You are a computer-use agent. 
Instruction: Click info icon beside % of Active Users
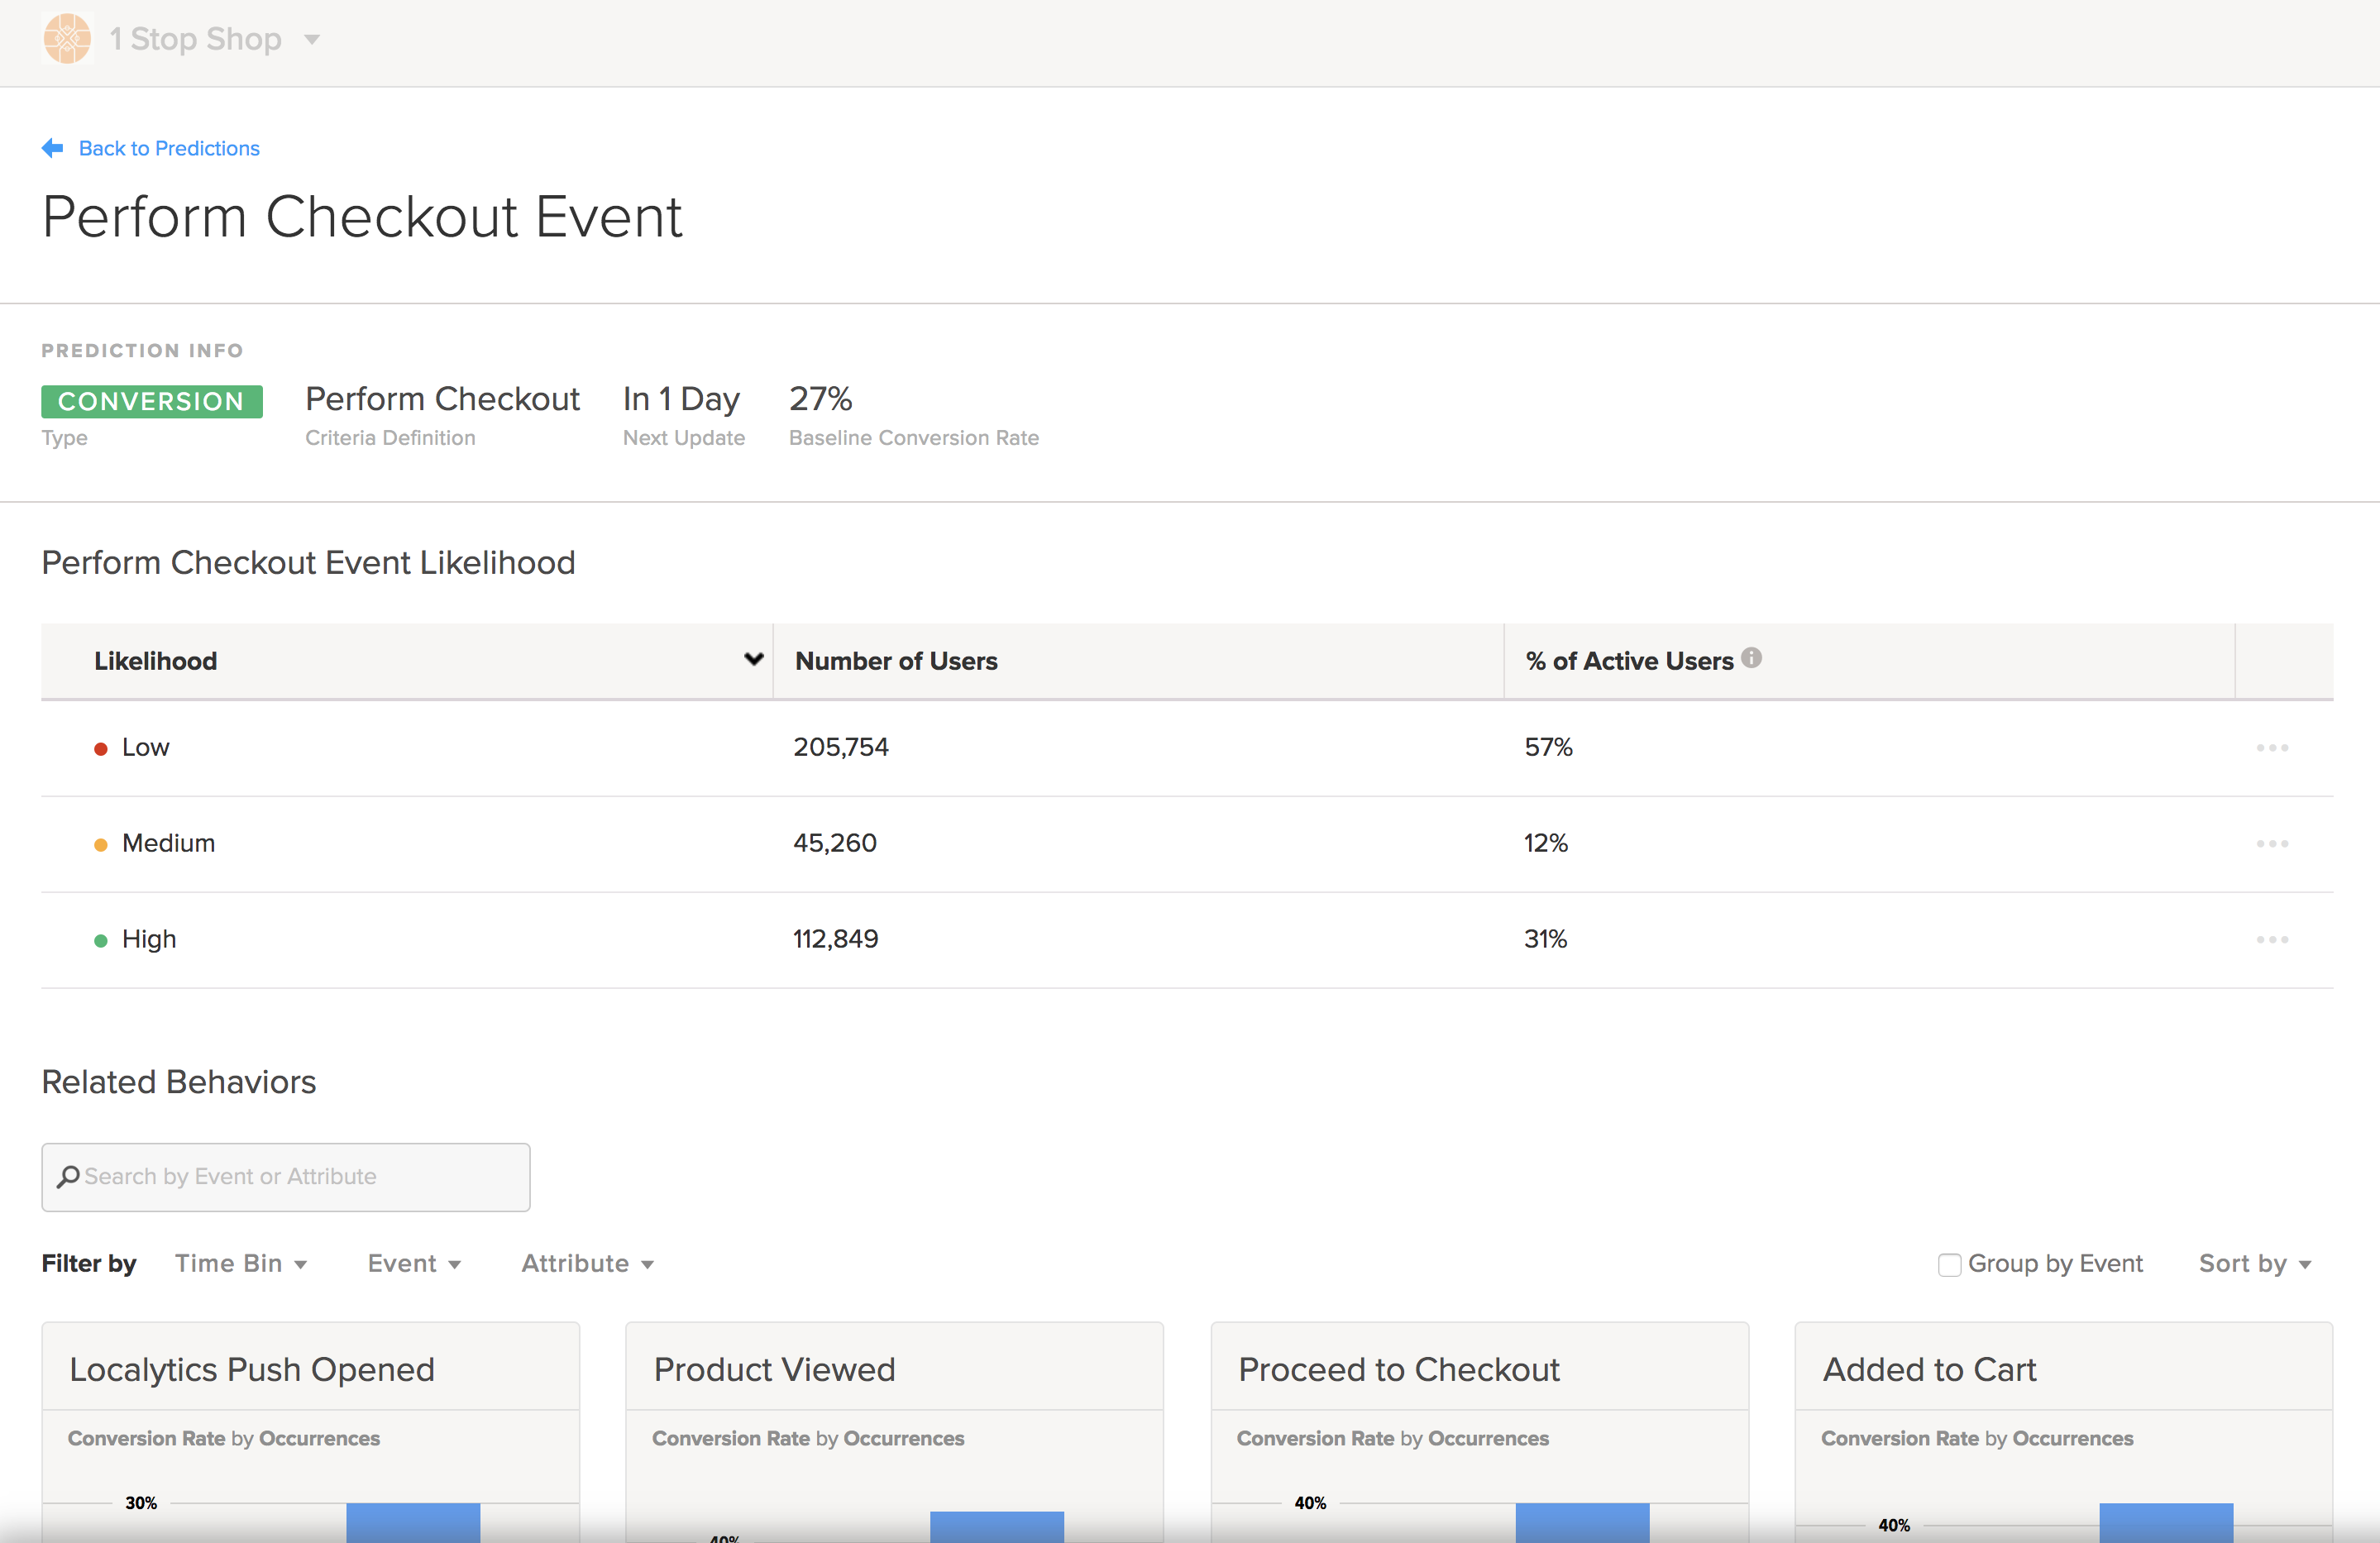pos(1751,658)
